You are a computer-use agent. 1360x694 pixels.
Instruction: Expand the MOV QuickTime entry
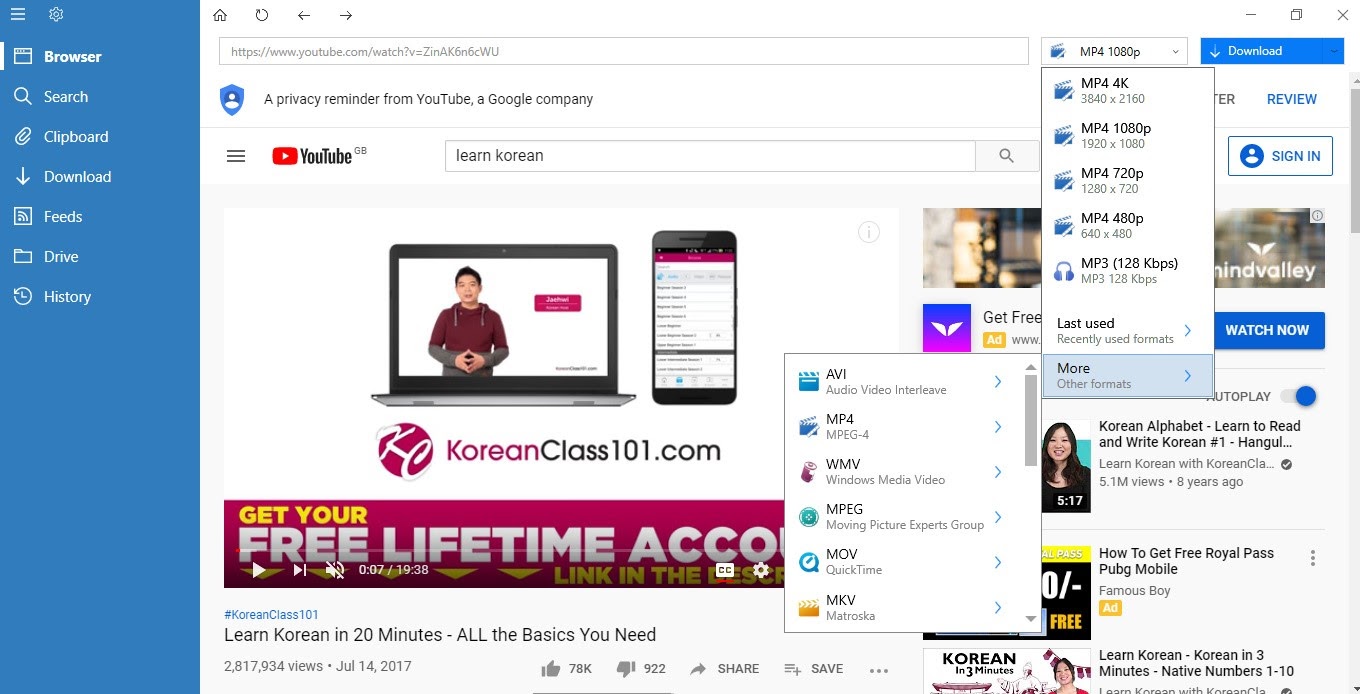904,561
